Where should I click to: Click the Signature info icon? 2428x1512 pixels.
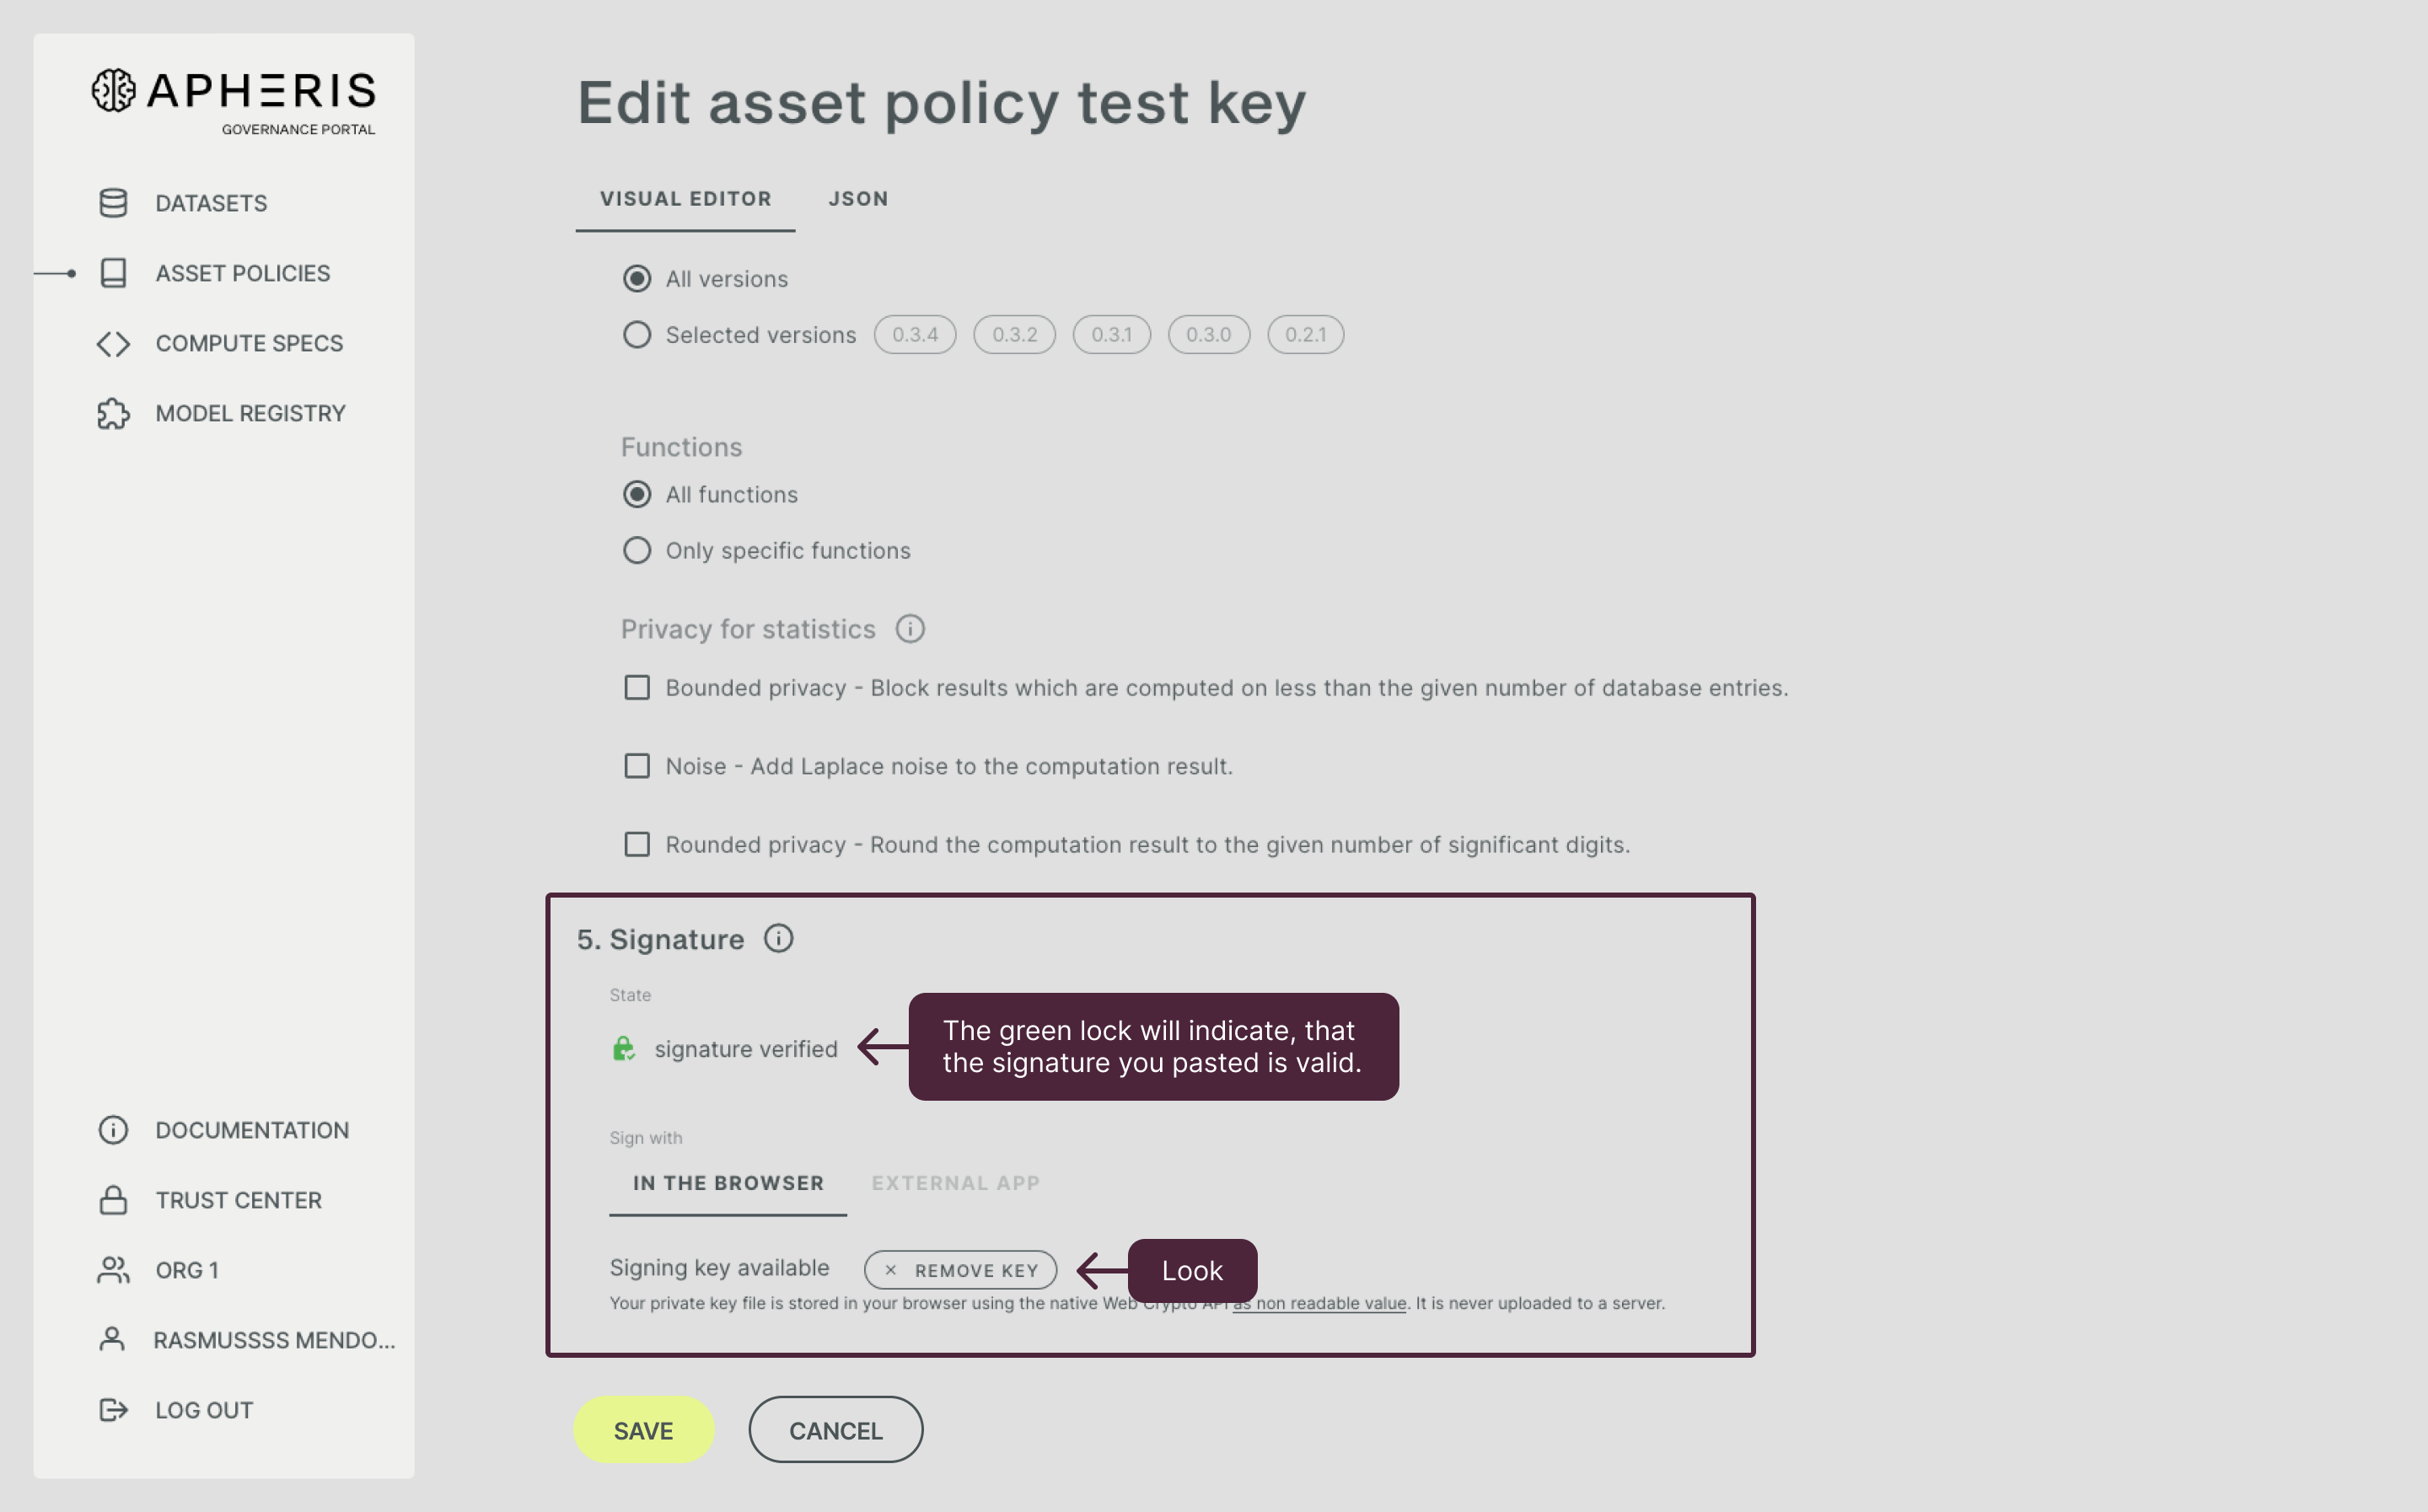click(778, 939)
